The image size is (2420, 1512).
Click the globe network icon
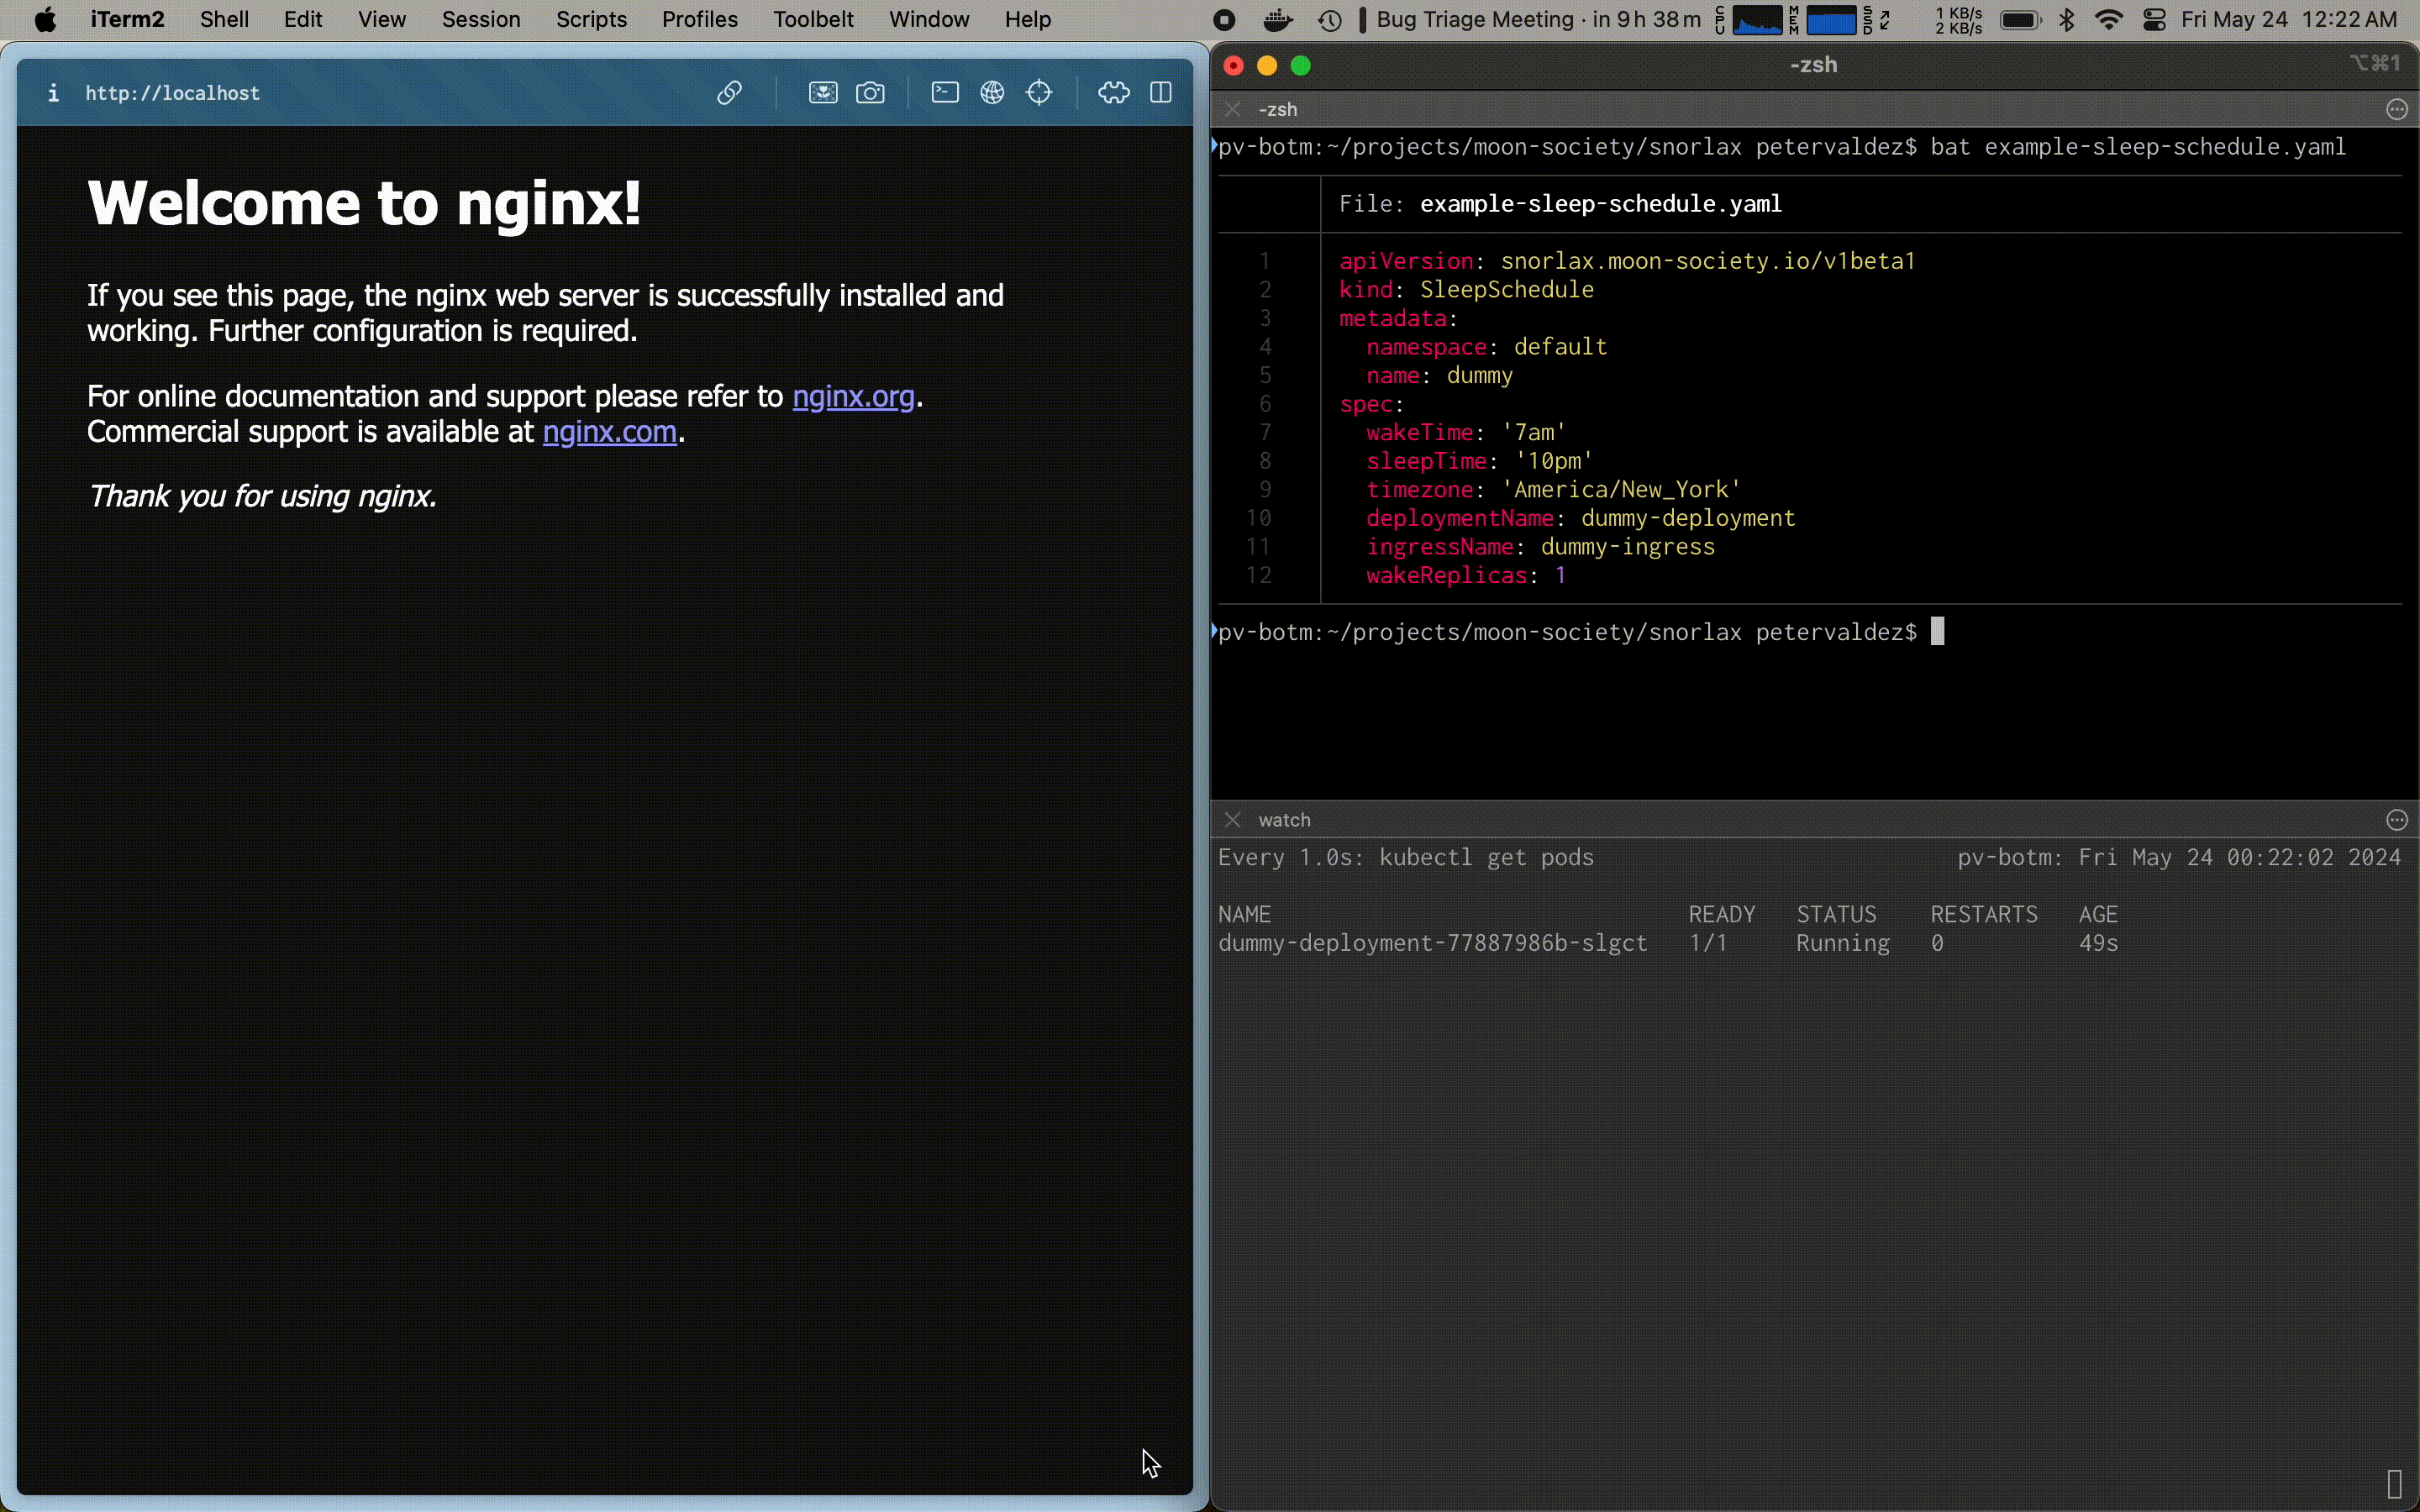tap(992, 93)
